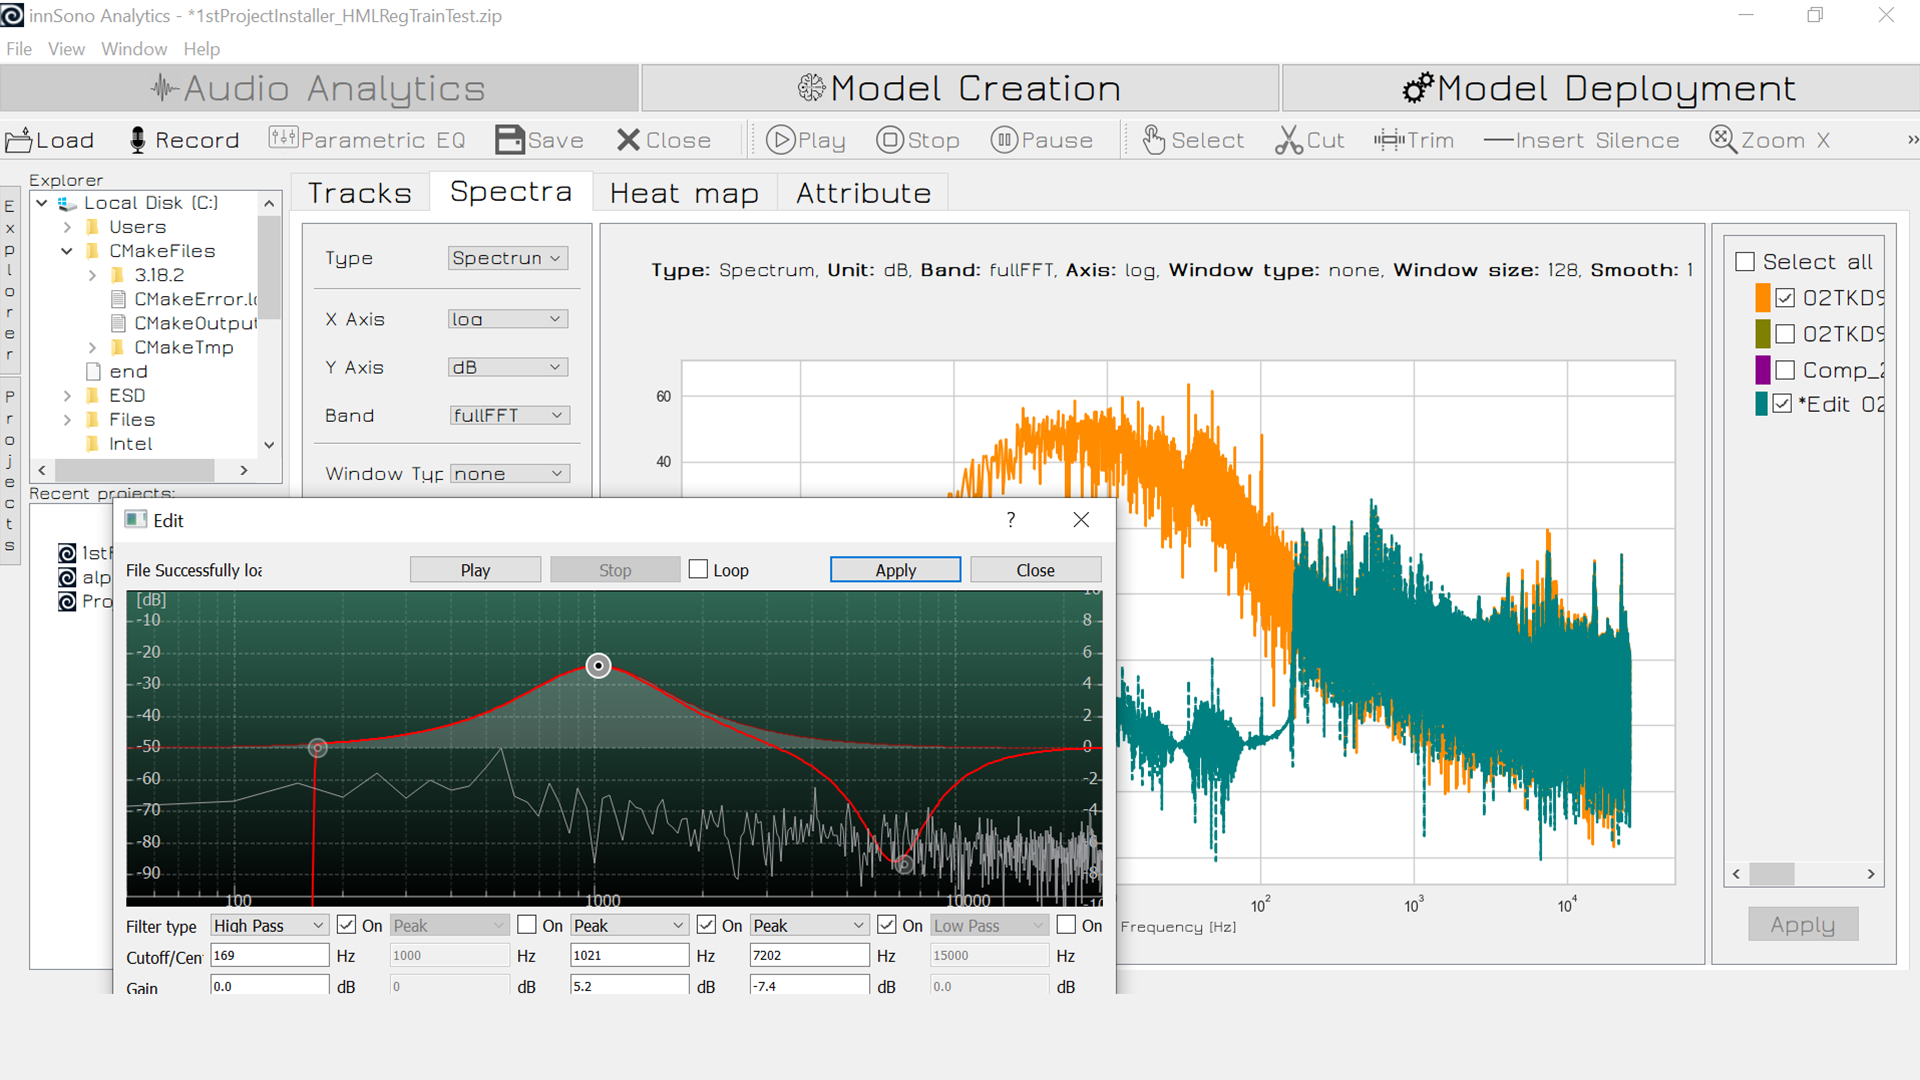Screen dimensions: 1920x1080
Task: Switch to the Model Creation section
Action: [x=960, y=88]
